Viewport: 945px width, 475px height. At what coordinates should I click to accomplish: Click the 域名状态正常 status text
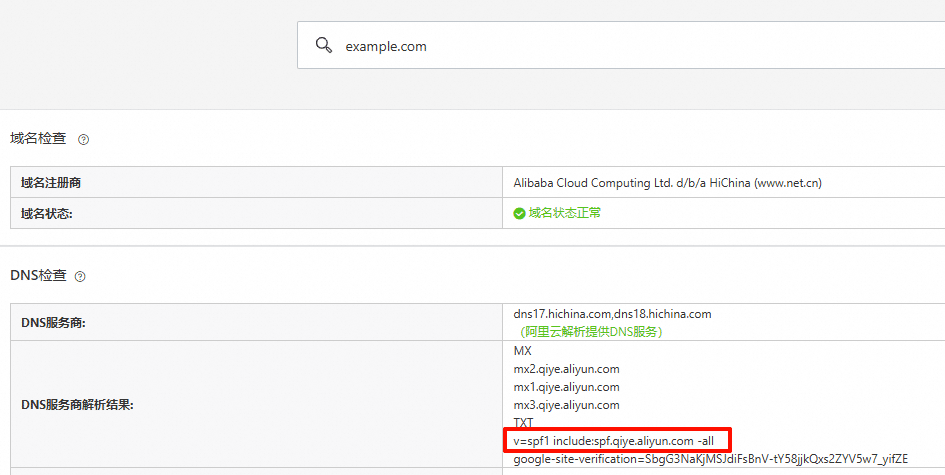[x=565, y=213]
